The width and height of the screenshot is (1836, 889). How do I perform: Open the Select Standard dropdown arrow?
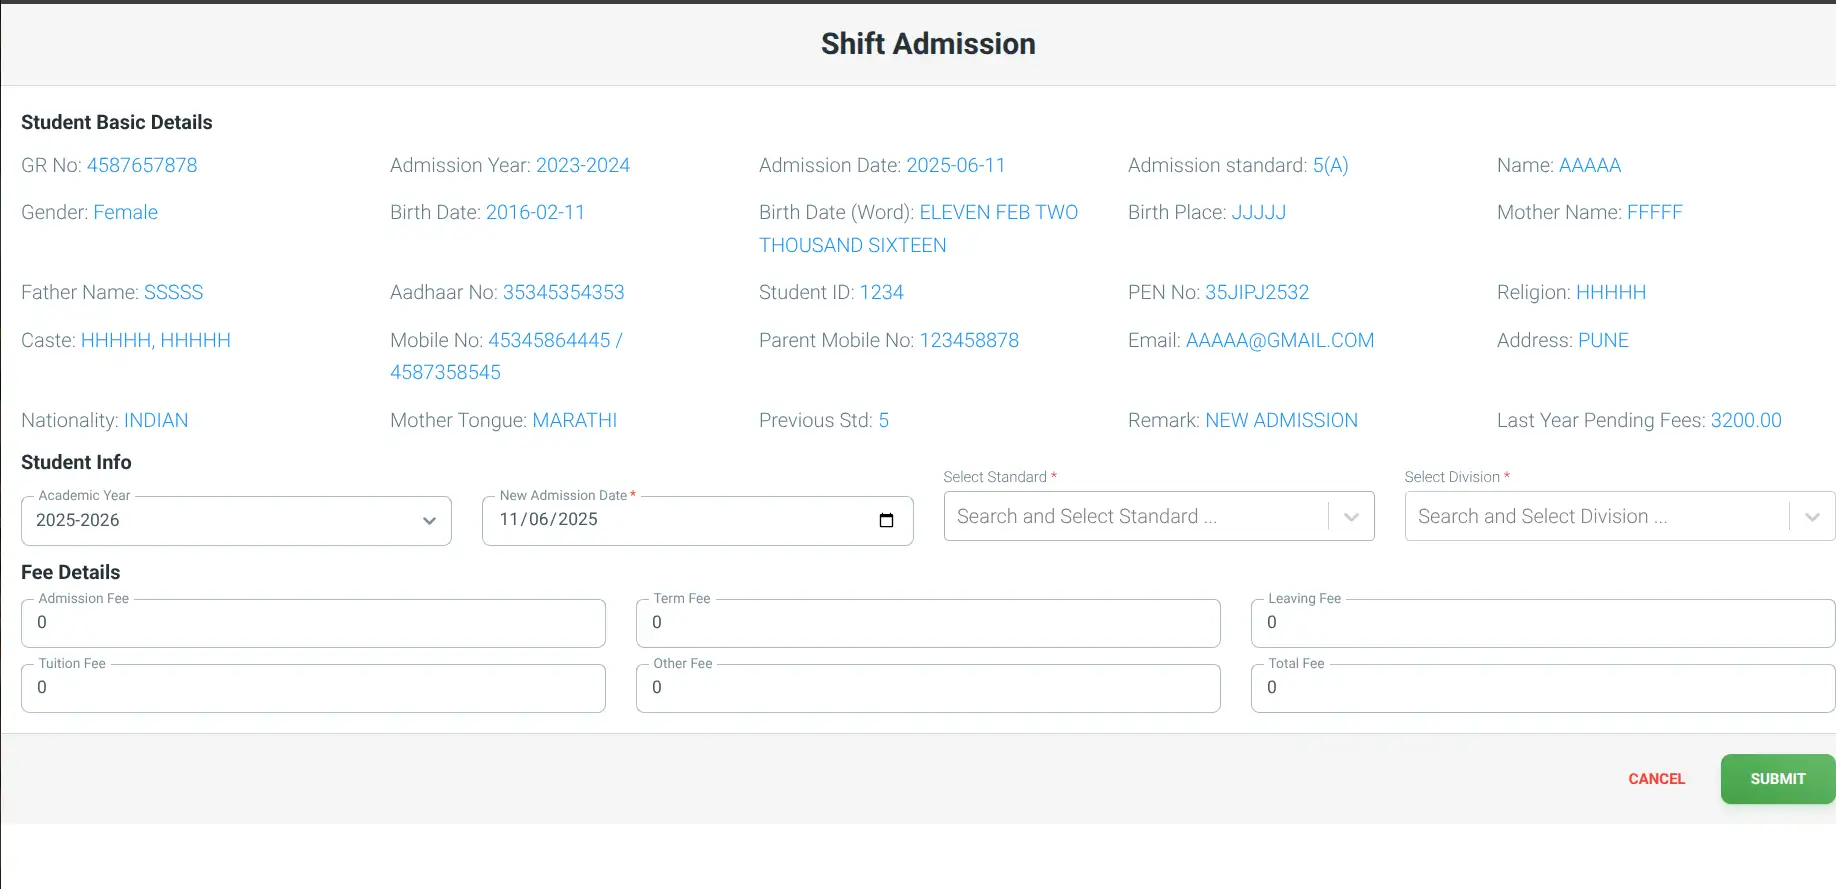1351,517
